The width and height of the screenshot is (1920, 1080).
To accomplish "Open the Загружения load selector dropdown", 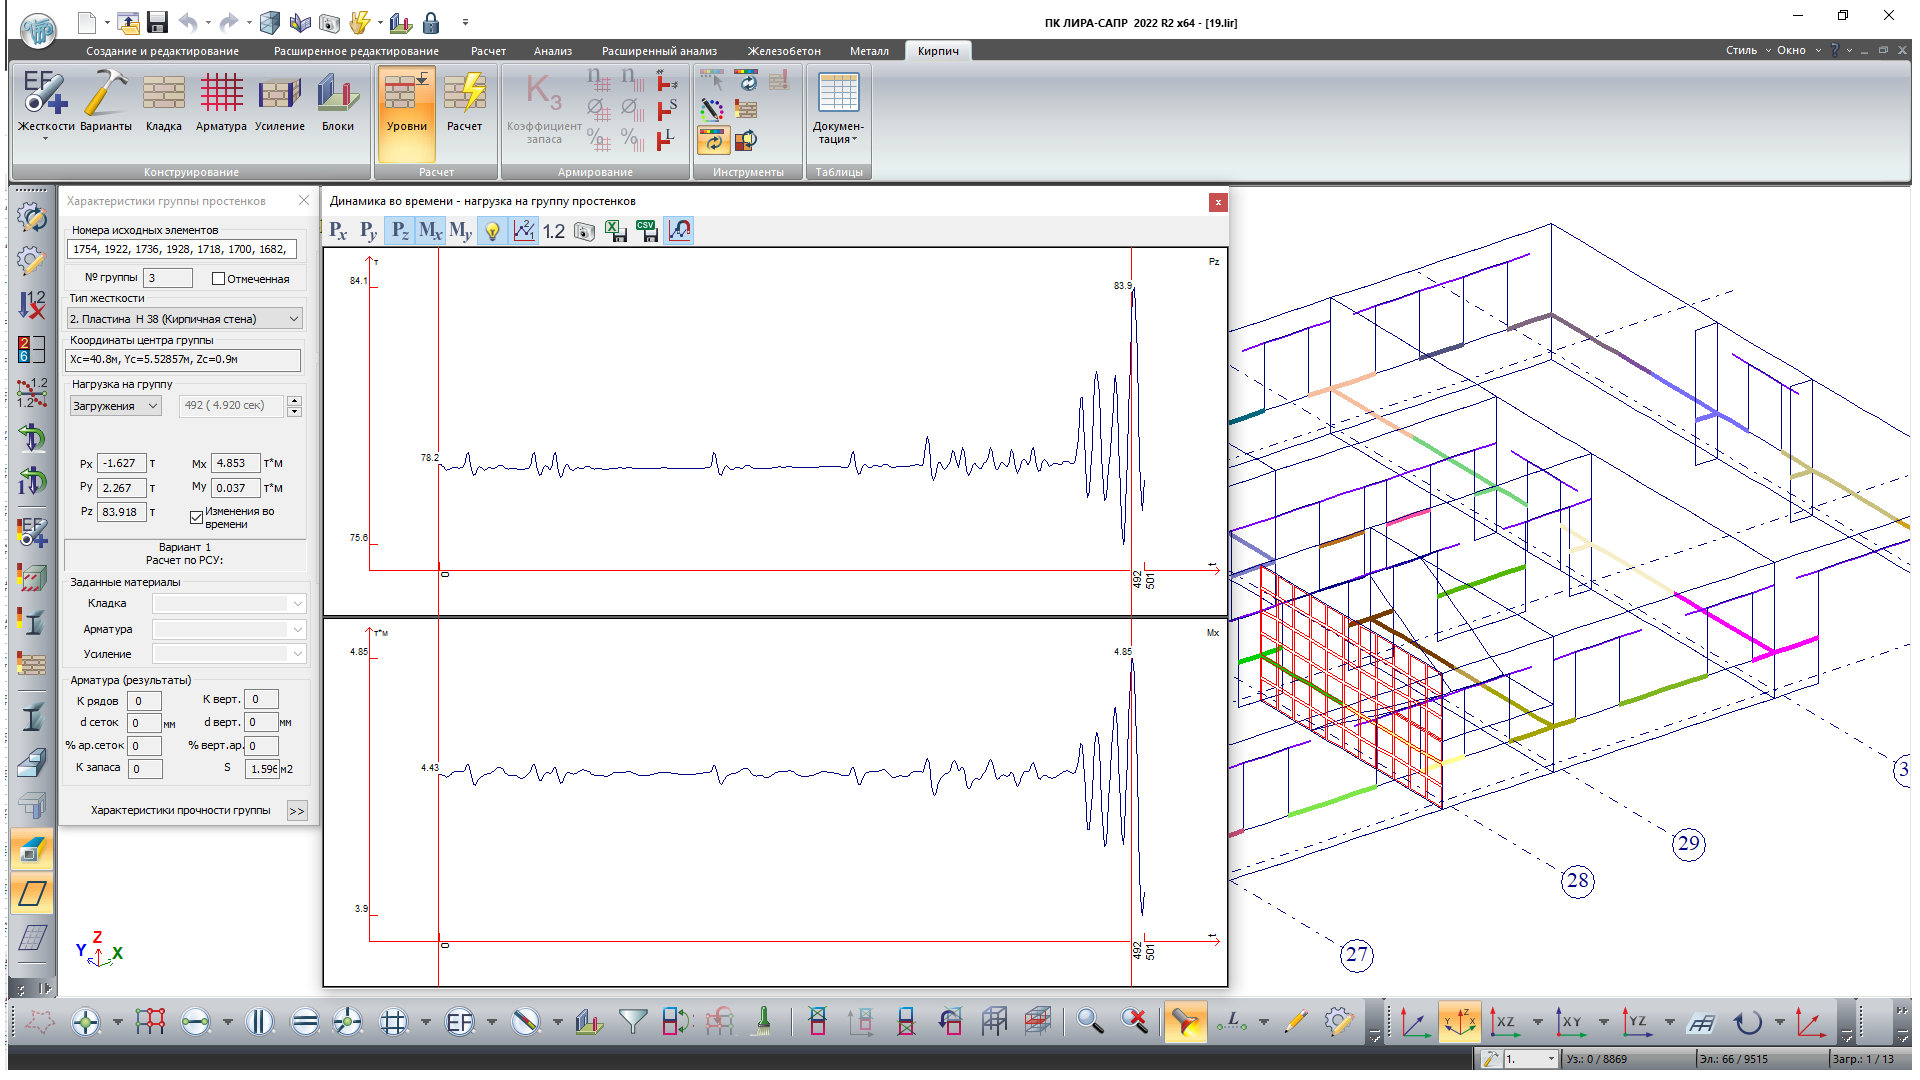I will coord(116,406).
